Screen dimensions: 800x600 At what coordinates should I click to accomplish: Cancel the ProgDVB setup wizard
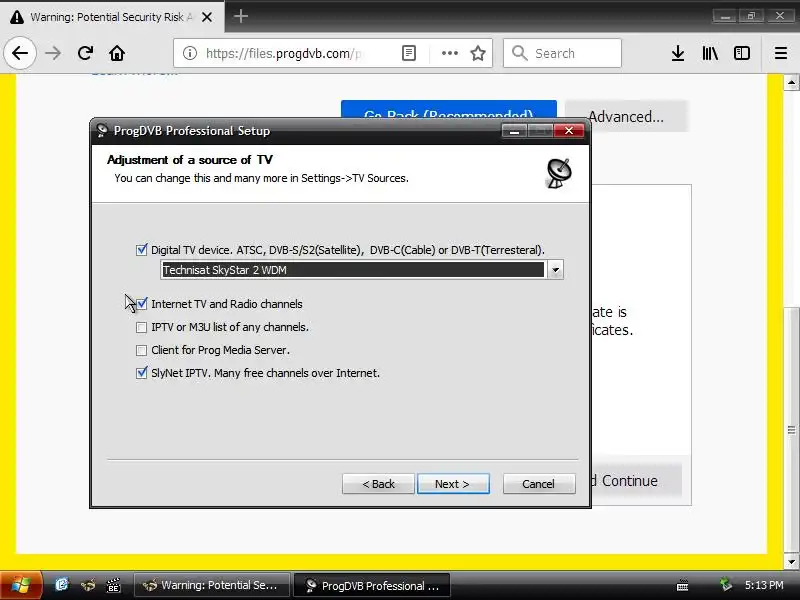coord(539,484)
